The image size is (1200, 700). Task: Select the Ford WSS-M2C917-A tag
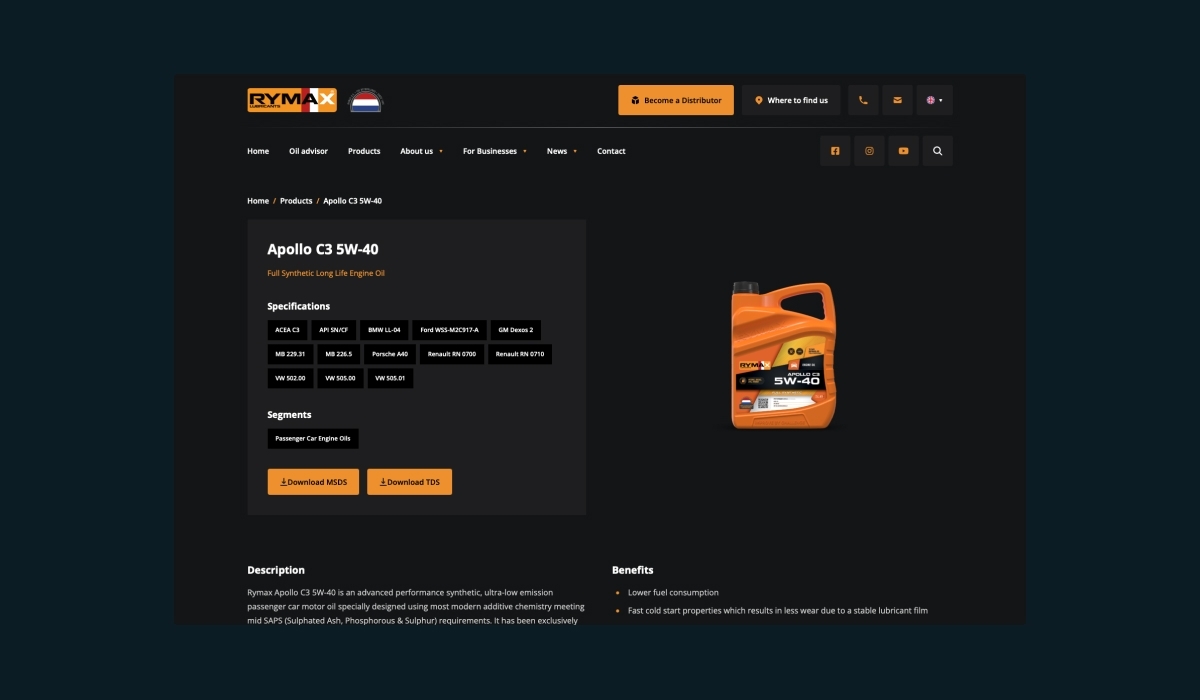tap(449, 329)
